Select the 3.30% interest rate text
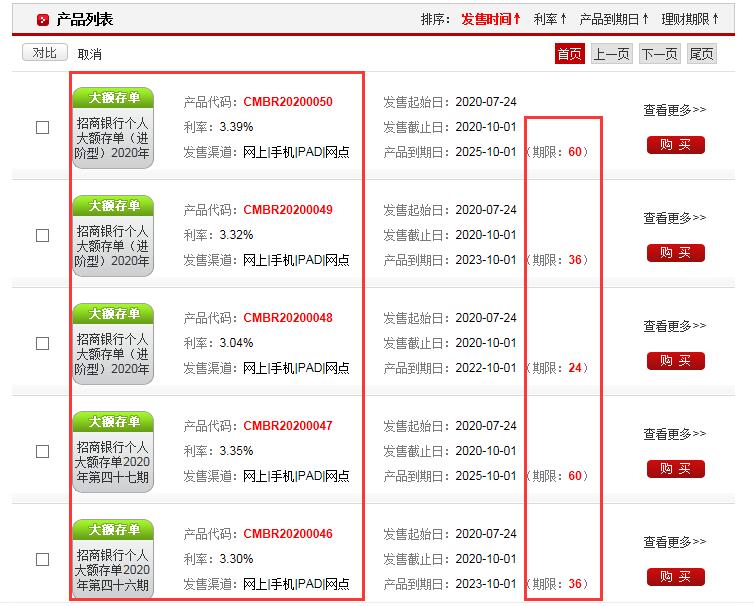 click(x=236, y=559)
